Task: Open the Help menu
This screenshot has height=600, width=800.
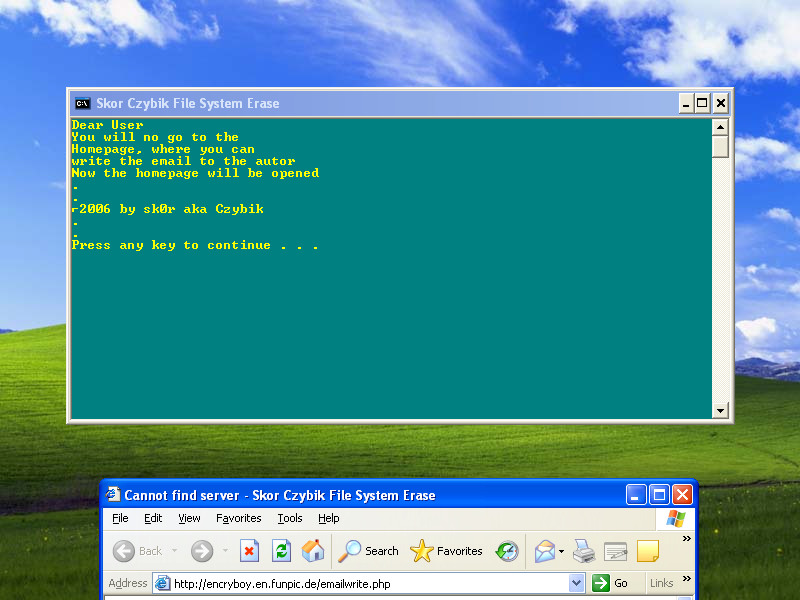Action: (329, 518)
